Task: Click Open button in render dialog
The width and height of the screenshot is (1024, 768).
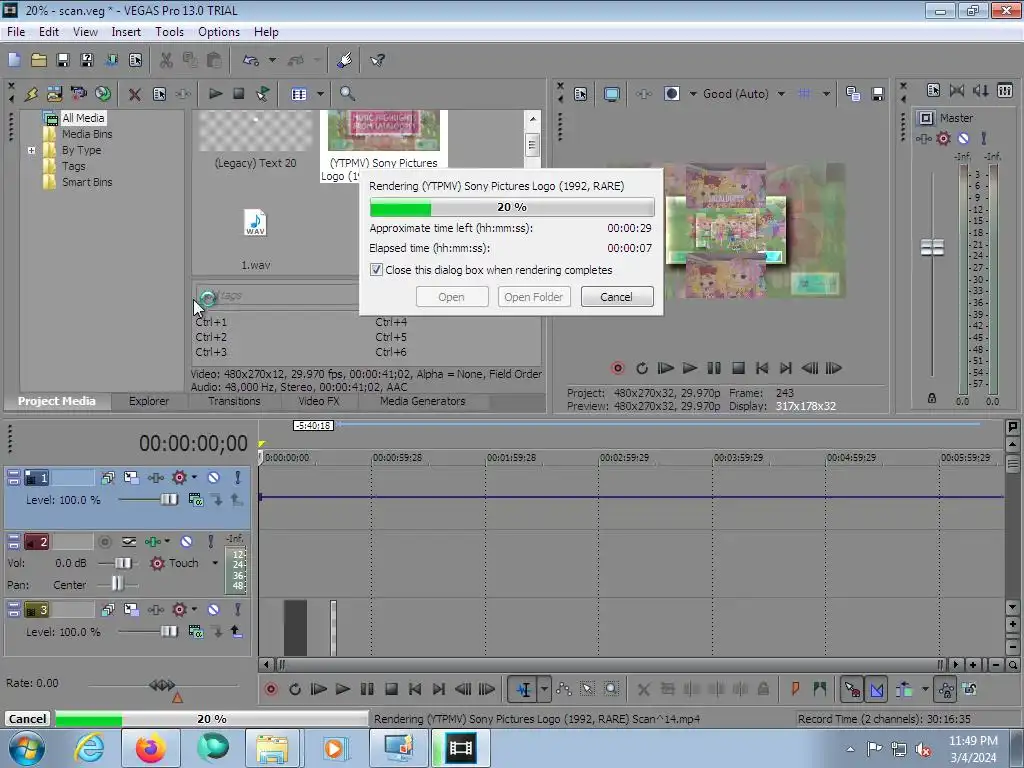Action: (451, 296)
